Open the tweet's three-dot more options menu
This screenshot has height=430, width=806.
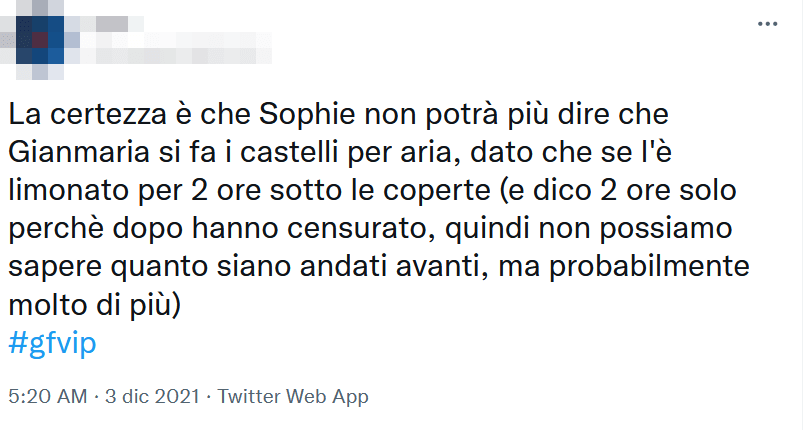tap(767, 24)
